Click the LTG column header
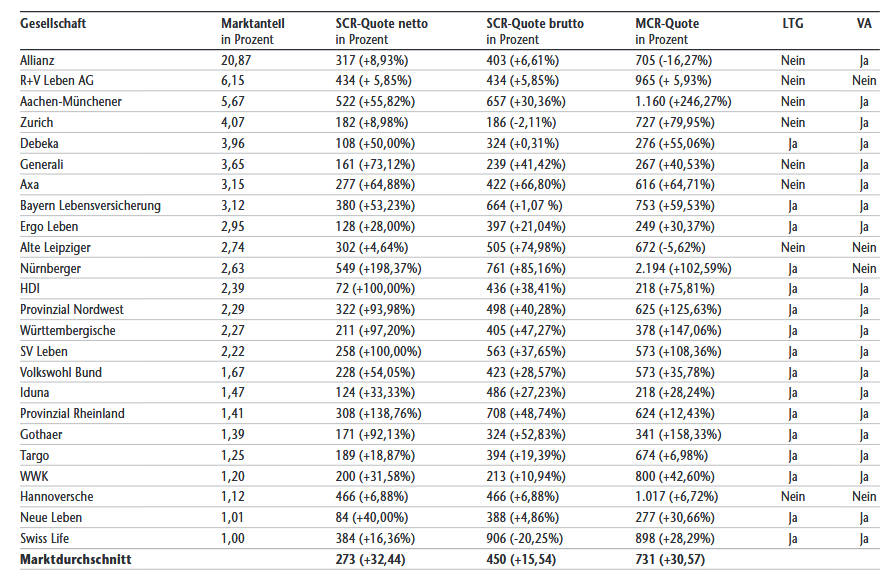Screen dimensions: 896x583 793,23
